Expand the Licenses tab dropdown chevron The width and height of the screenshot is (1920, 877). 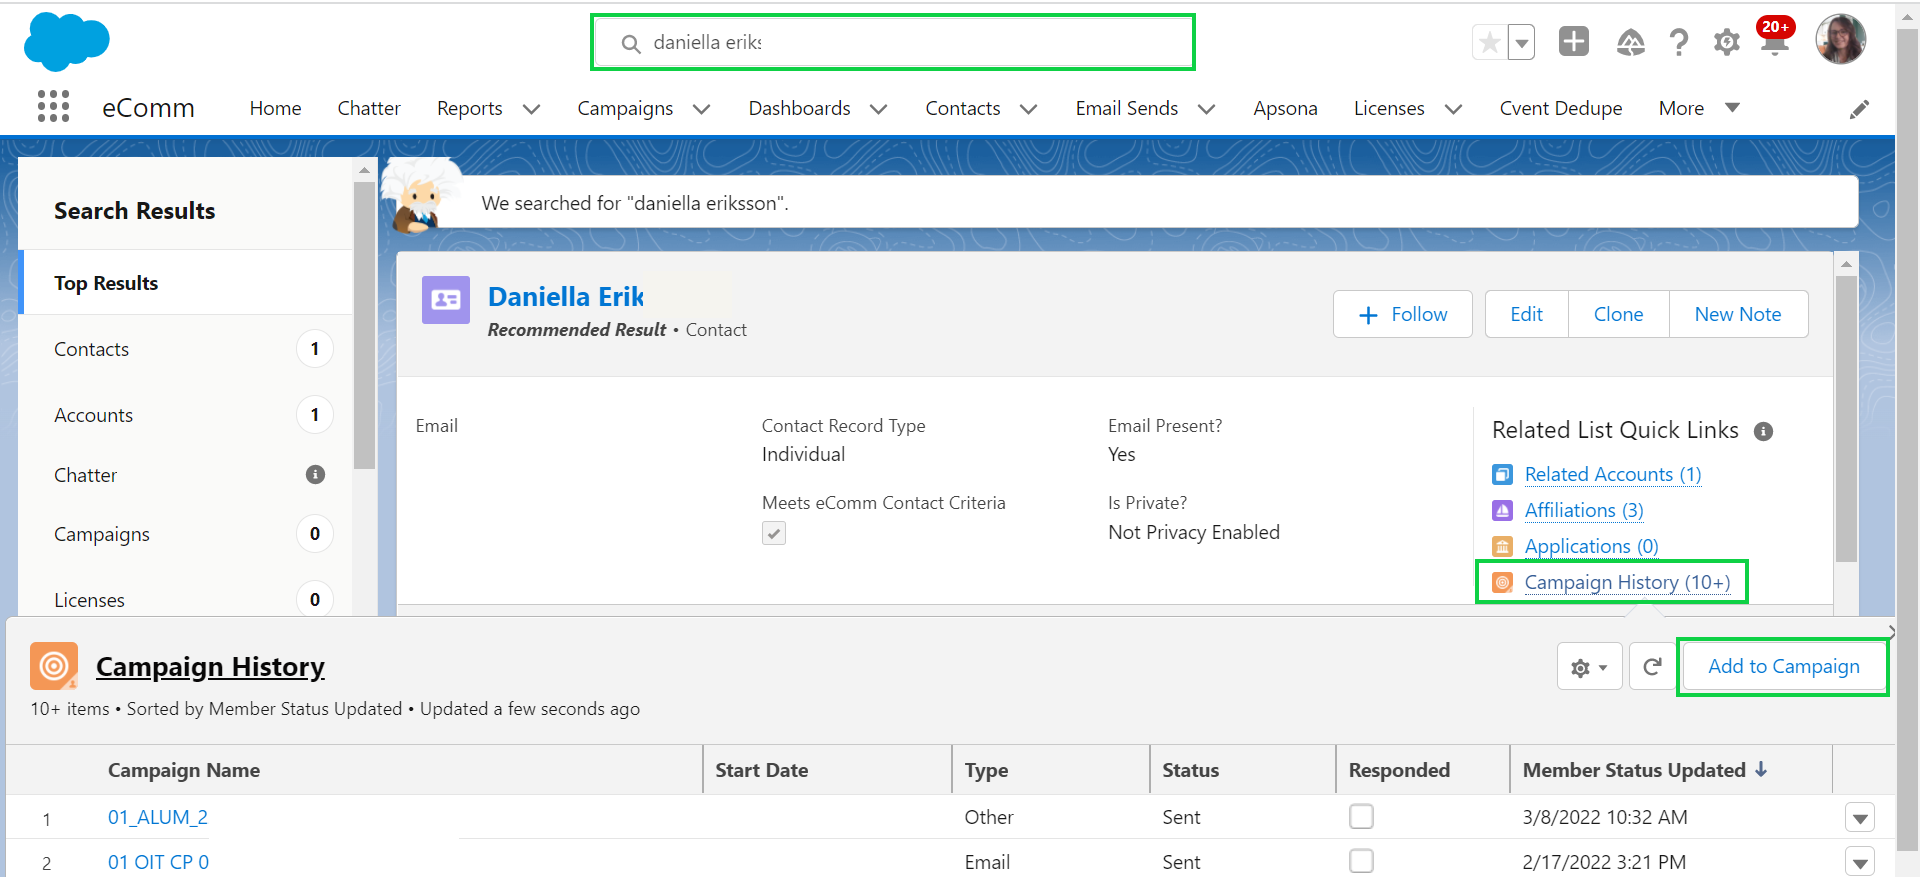click(x=1454, y=109)
